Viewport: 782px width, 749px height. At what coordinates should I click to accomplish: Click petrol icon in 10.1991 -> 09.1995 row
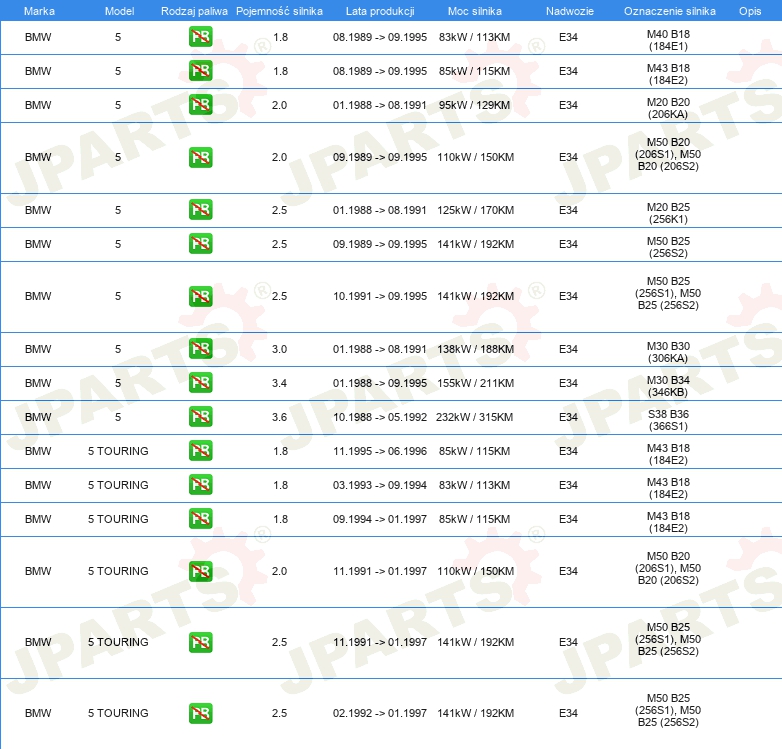point(200,296)
